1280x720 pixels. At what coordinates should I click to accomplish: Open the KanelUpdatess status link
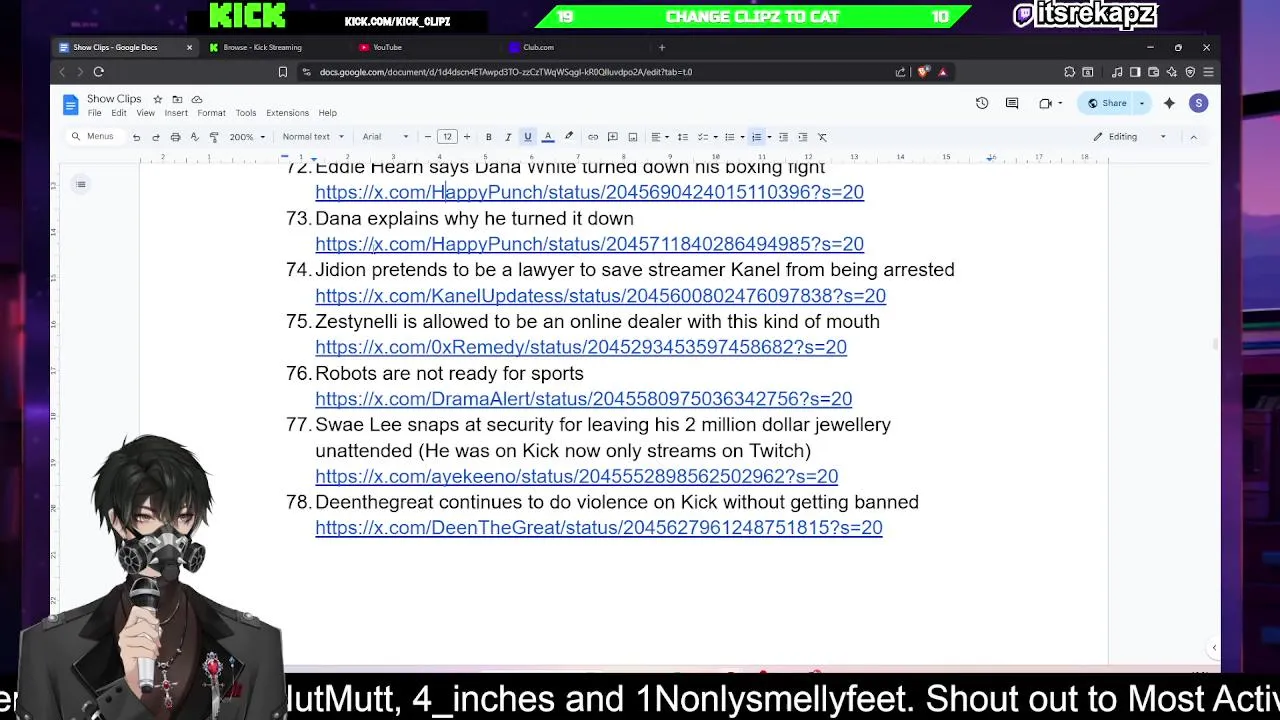click(600, 296)
